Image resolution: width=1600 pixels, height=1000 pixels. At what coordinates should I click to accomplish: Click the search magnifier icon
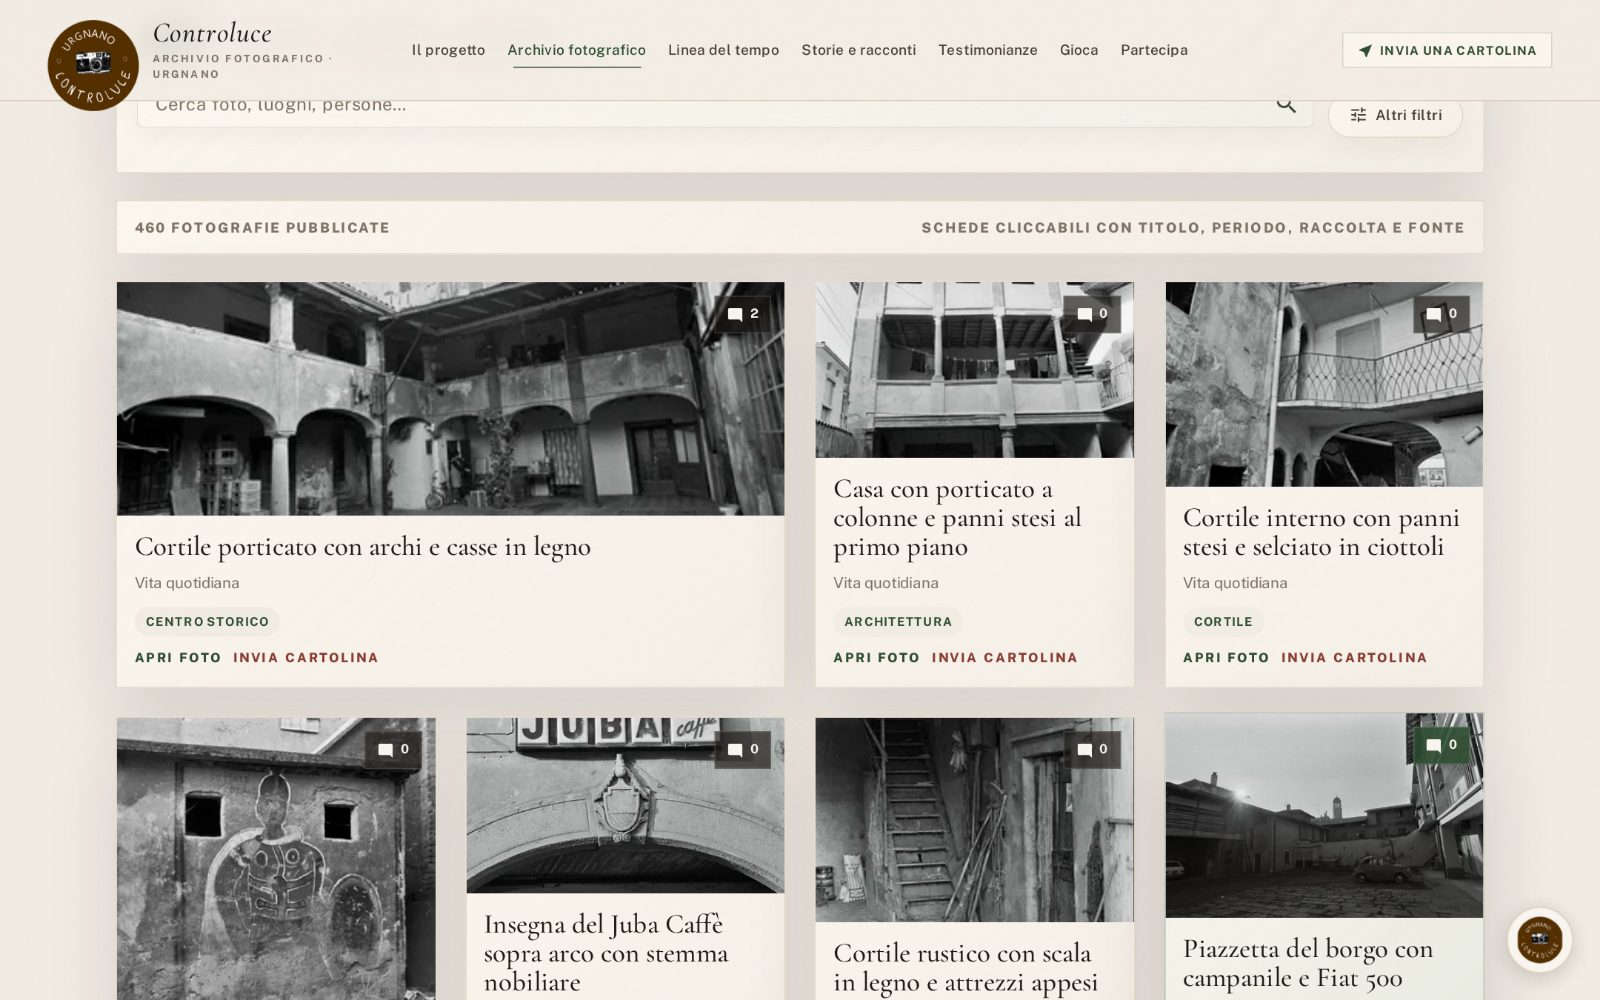[x=1286, y=105]
